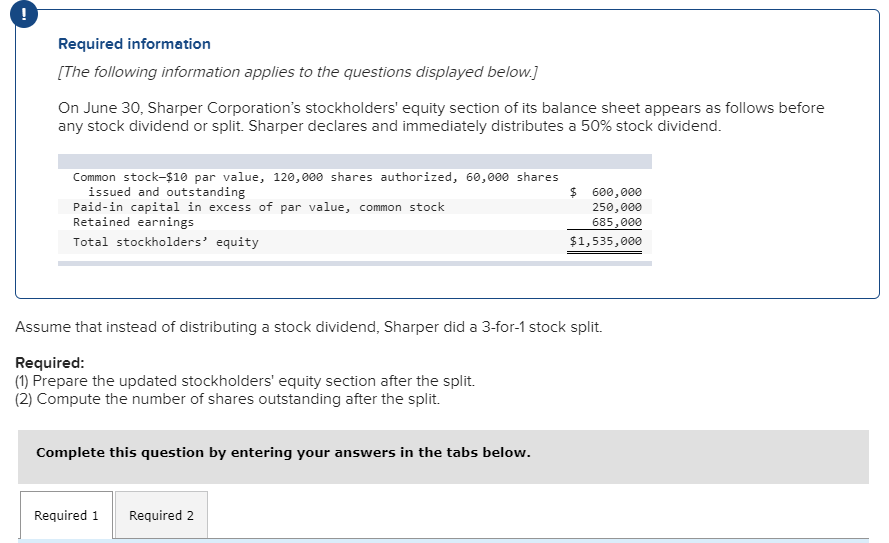The image size is (889, 543).
Task: Click the gray Complete this question instruction banner
Action: [443, 456]
